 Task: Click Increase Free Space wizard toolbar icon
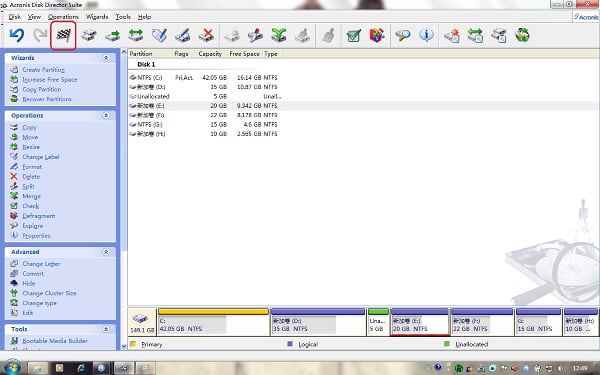pyautogui.click(x=475, y=36)
